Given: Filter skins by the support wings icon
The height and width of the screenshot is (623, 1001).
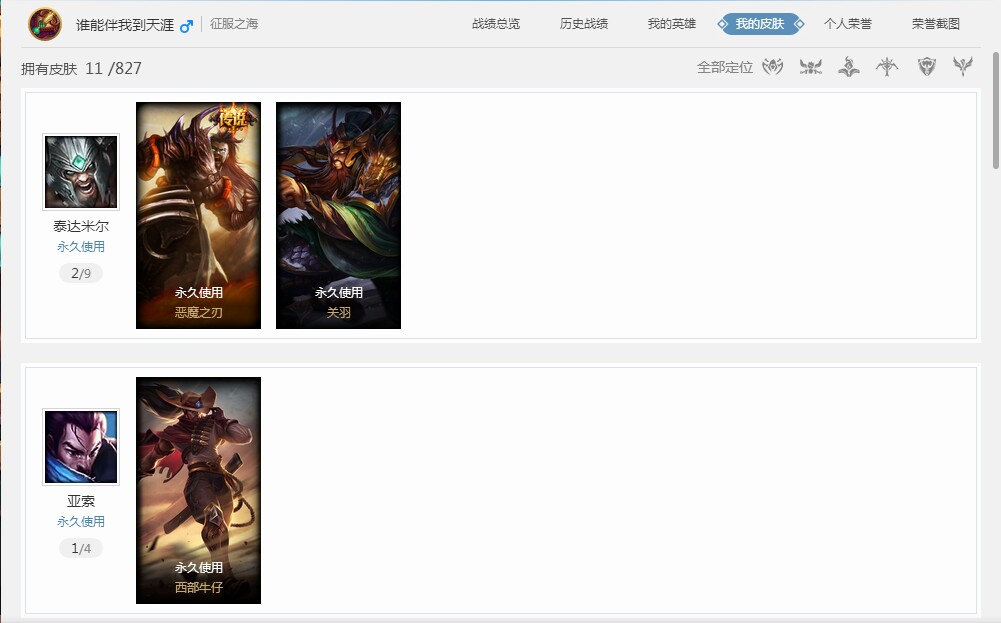Looking at the screenshot, I should pos(963,67).
